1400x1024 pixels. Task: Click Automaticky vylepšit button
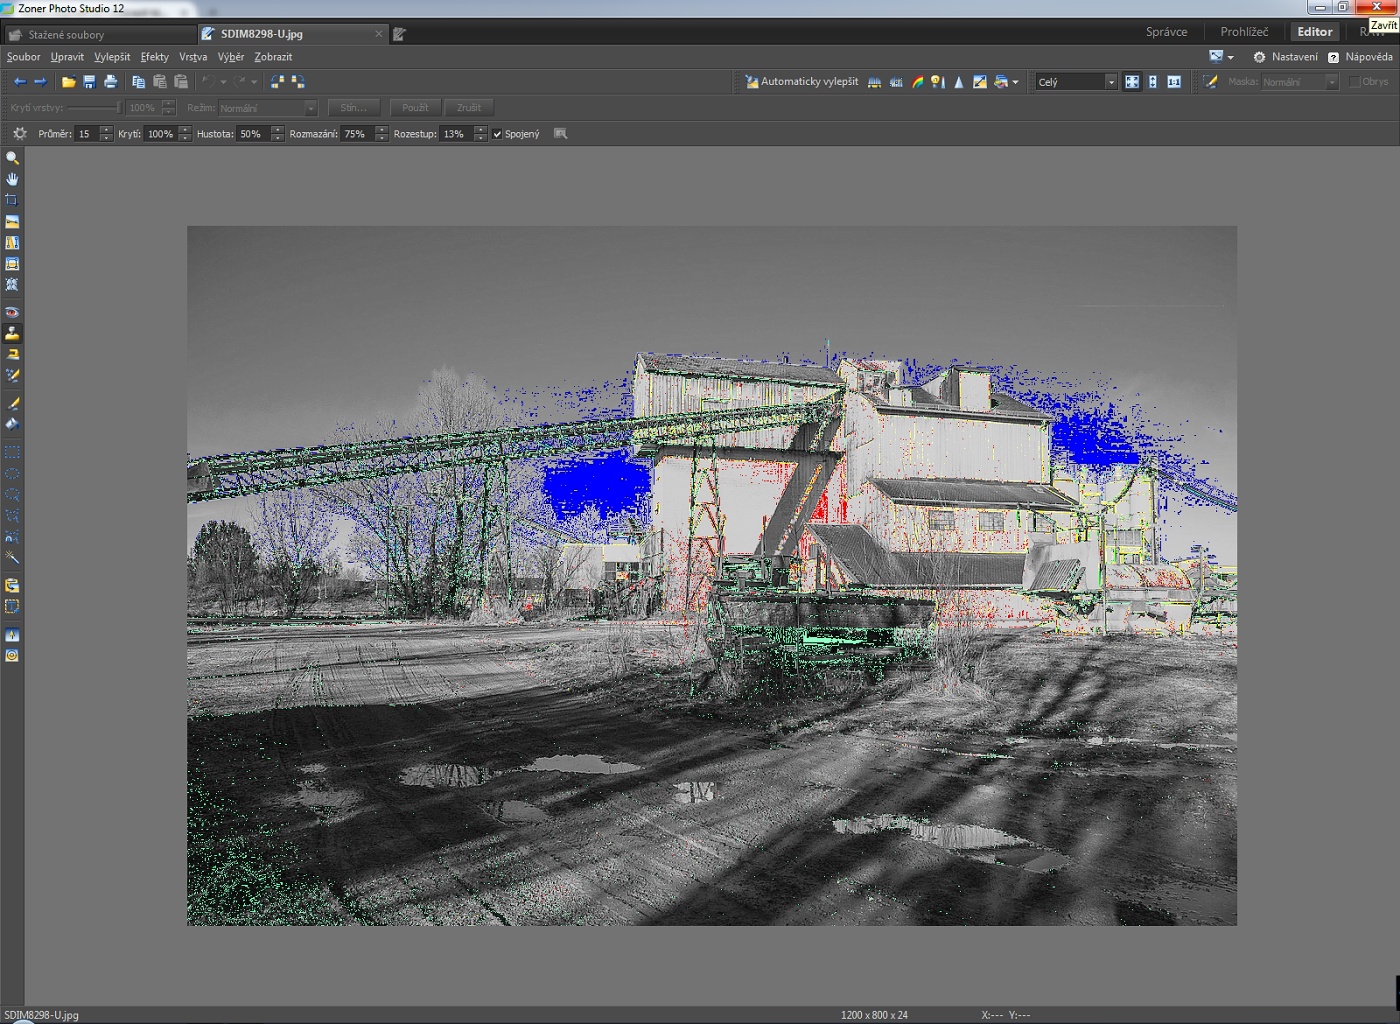801,82
